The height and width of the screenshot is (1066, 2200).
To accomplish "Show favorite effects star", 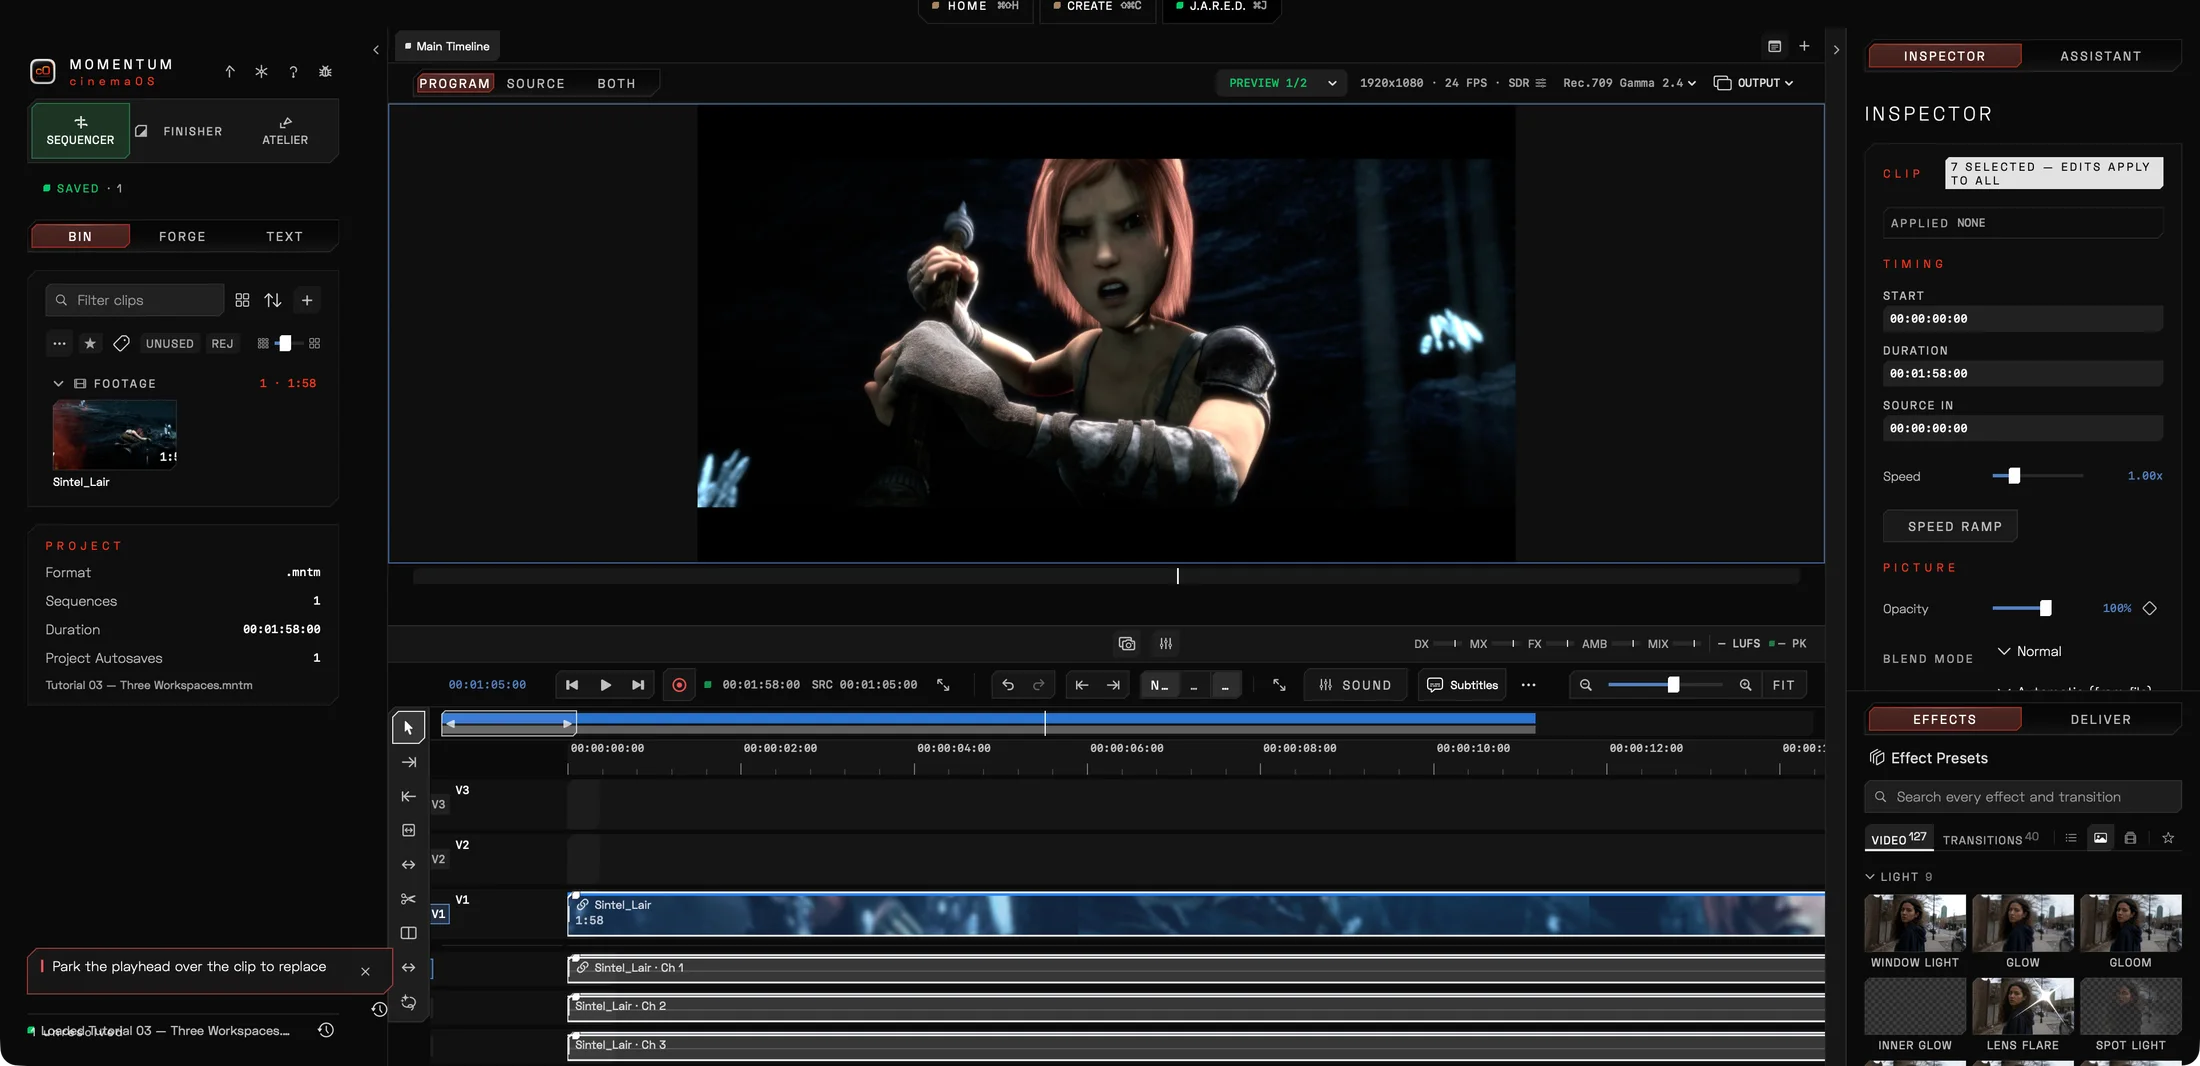I will (x=2168, y=838).
